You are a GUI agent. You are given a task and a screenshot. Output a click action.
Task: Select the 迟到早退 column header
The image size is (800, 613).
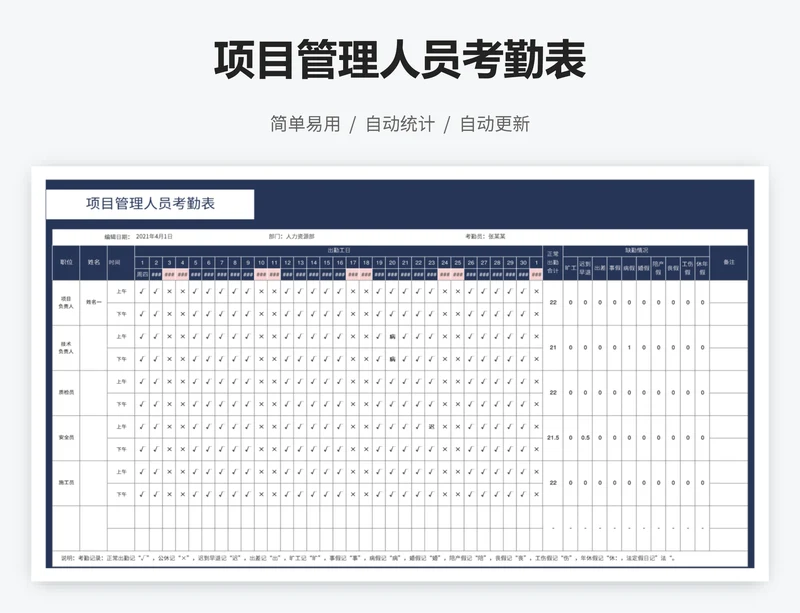coord(585,268)
